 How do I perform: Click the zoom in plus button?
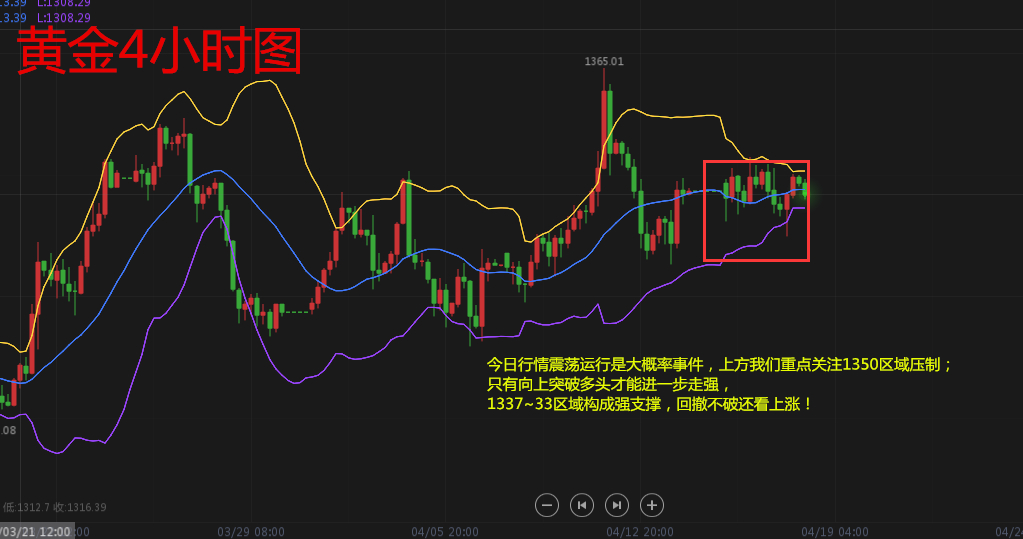click(x=652, y=505)
